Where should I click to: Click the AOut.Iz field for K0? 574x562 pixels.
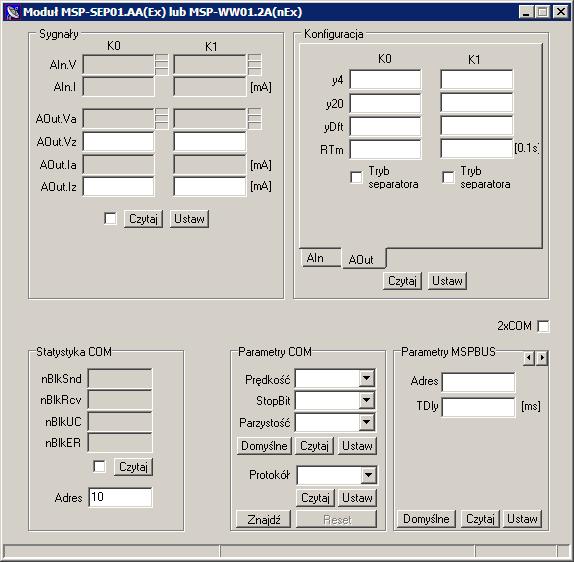118,187
